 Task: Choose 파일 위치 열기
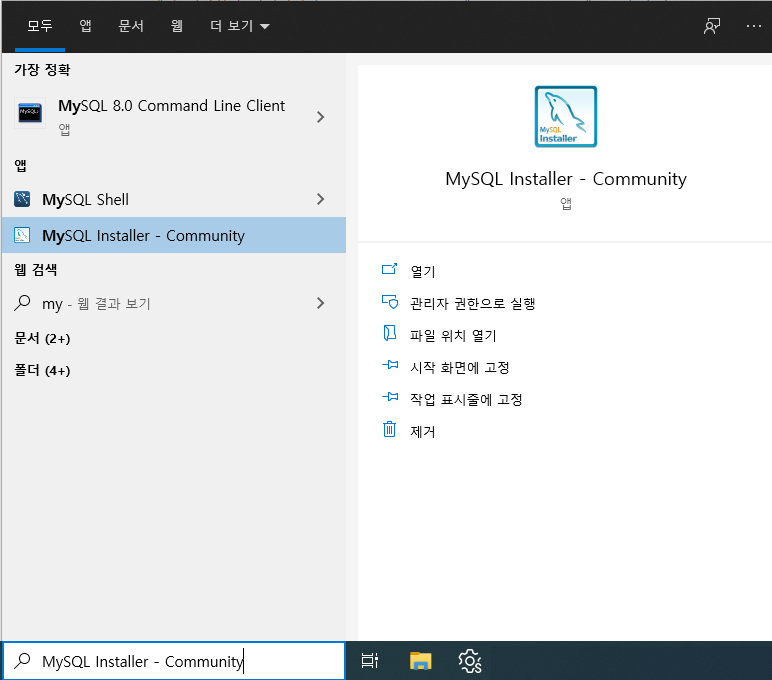(x=453, y=335)
